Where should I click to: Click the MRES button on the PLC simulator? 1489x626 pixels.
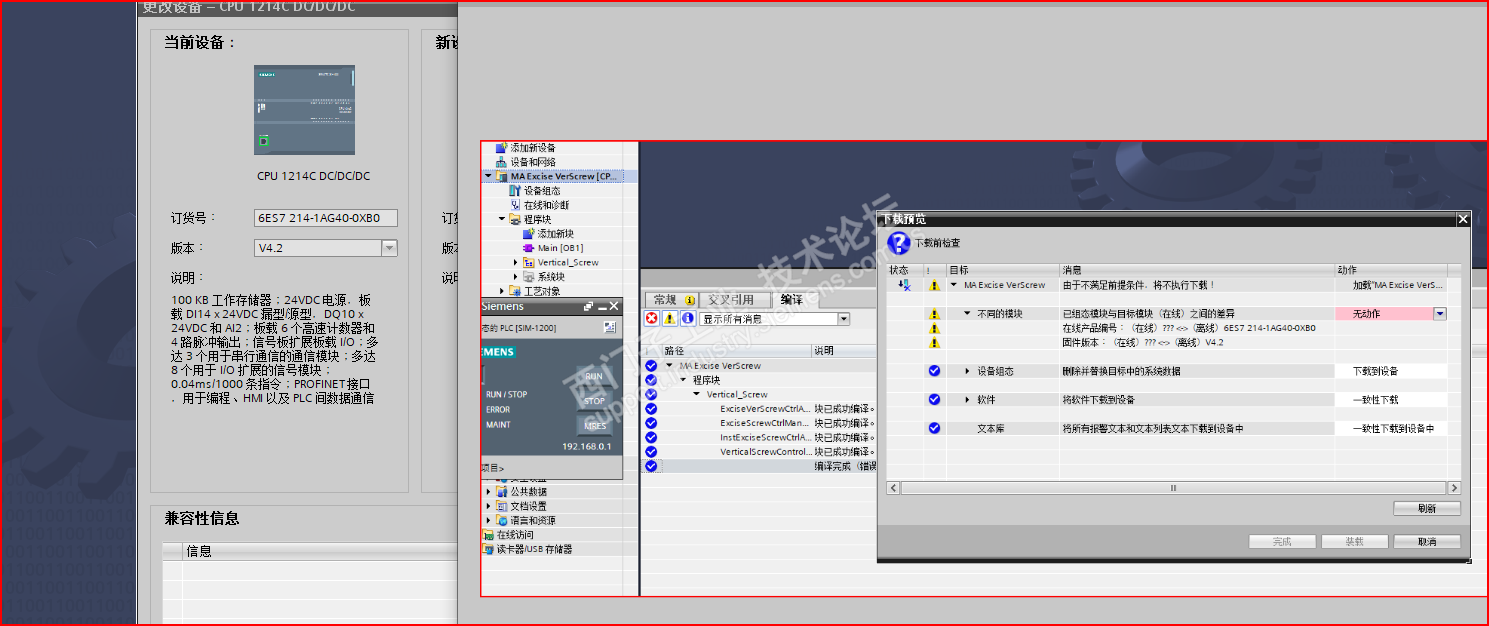[594, 426]
